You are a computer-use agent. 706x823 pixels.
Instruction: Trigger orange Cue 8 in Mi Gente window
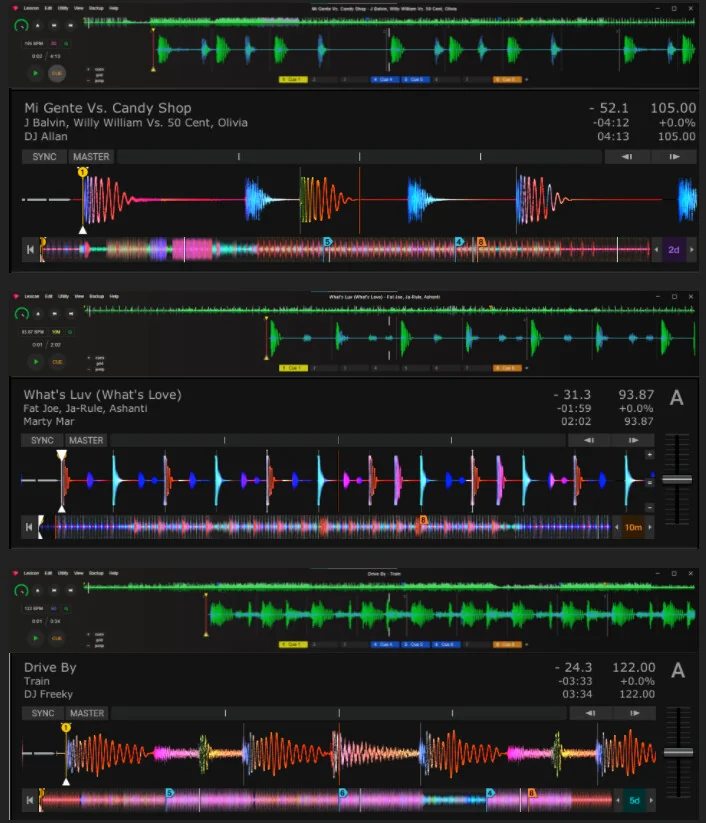pyautogui.click(x=507, y=79)
